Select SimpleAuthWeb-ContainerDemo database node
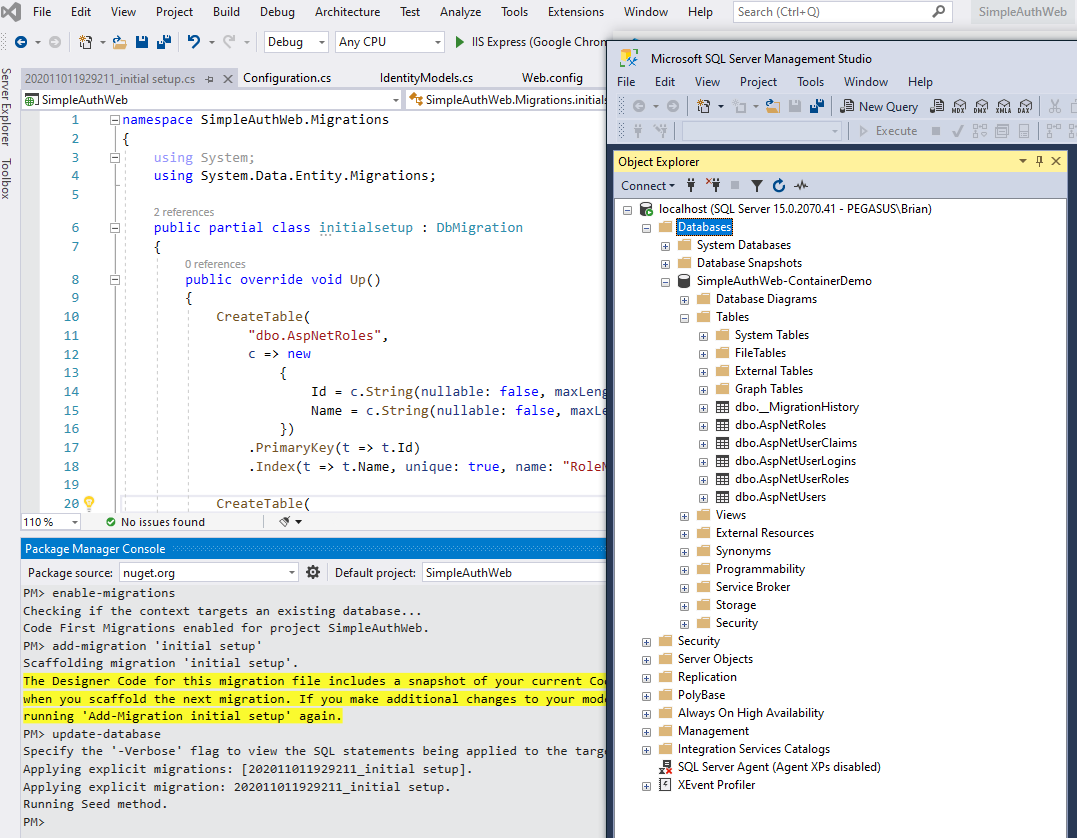1077x838 pixels. pos(784,281)
